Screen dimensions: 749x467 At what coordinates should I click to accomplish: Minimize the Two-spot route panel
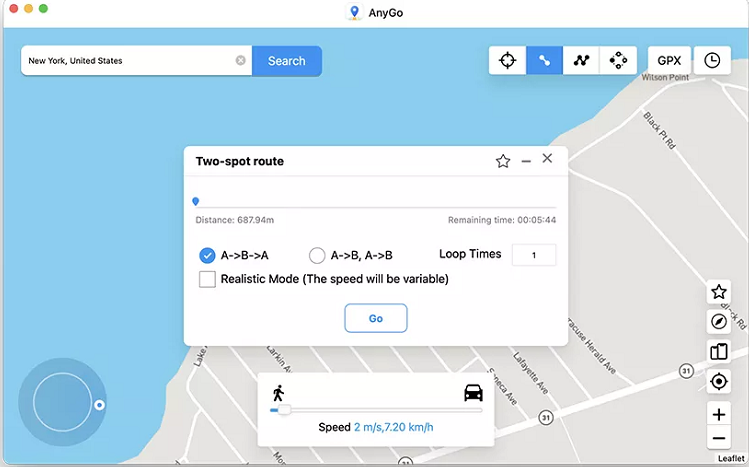(526, 161)
